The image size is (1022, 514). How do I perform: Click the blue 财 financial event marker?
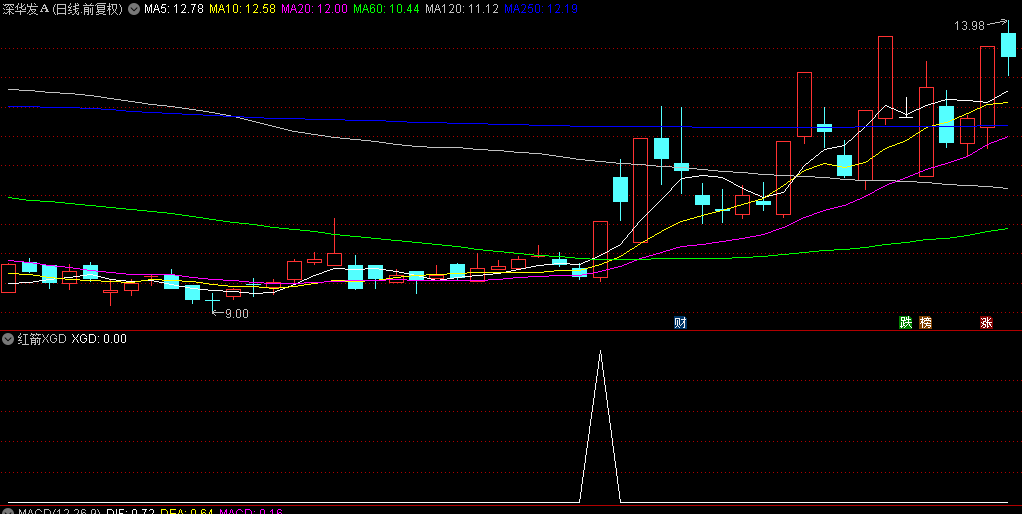[x=680, y=322]
